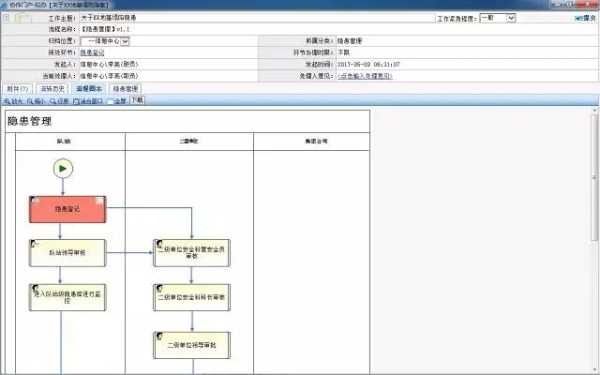Select the 队站级隐患管理 monitoring flowchart node

click(67, 297)
